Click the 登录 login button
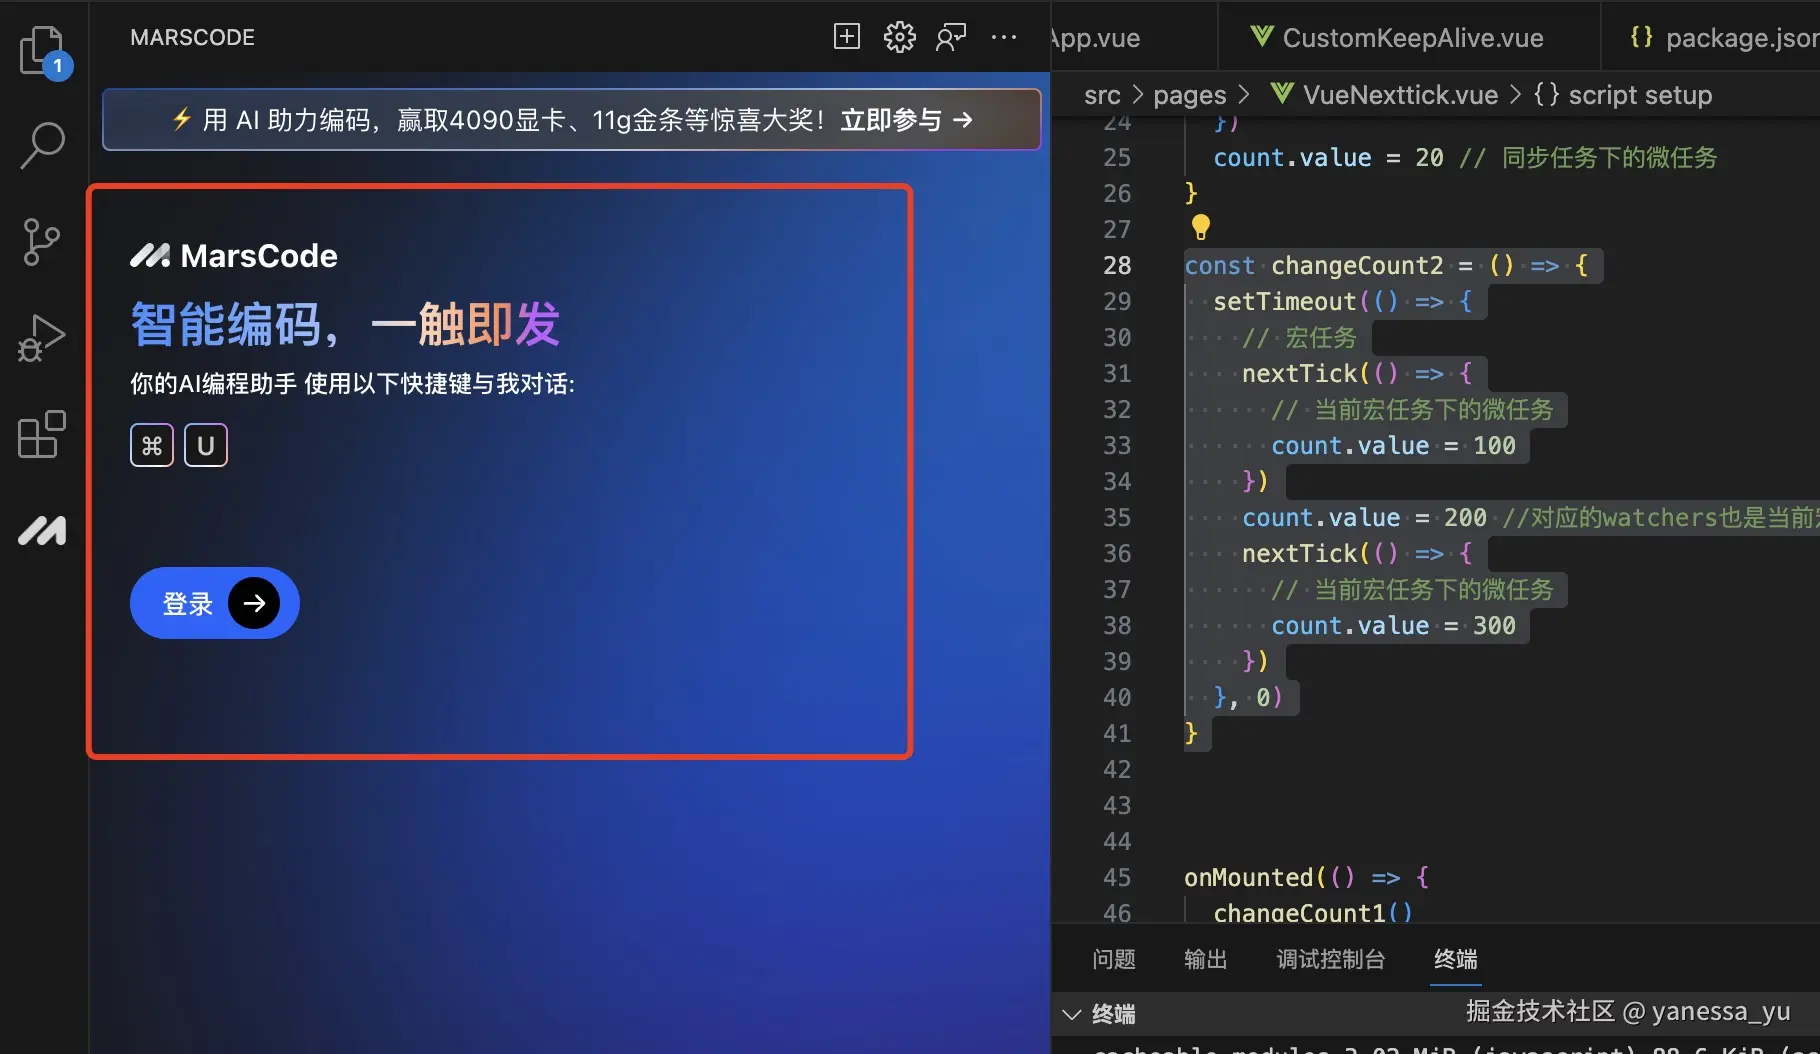Image resolution: width=1820 pixels, height=1054 pixels. (x=215, y=603)
